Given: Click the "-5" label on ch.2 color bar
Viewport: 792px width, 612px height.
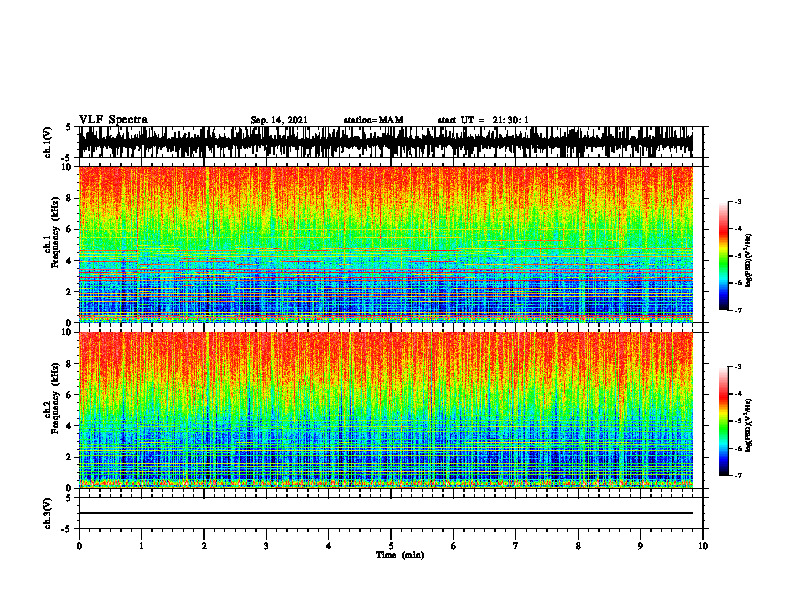Looking at the screenshot, I should tap(737, 421).
